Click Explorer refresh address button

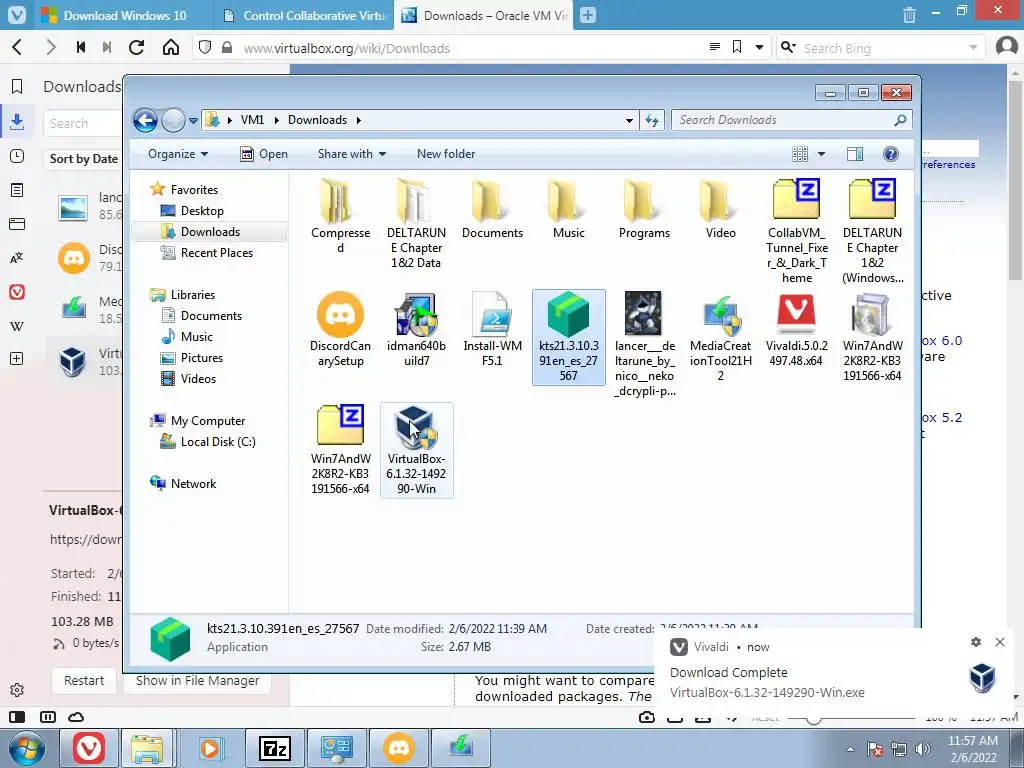tap(652, 120)
